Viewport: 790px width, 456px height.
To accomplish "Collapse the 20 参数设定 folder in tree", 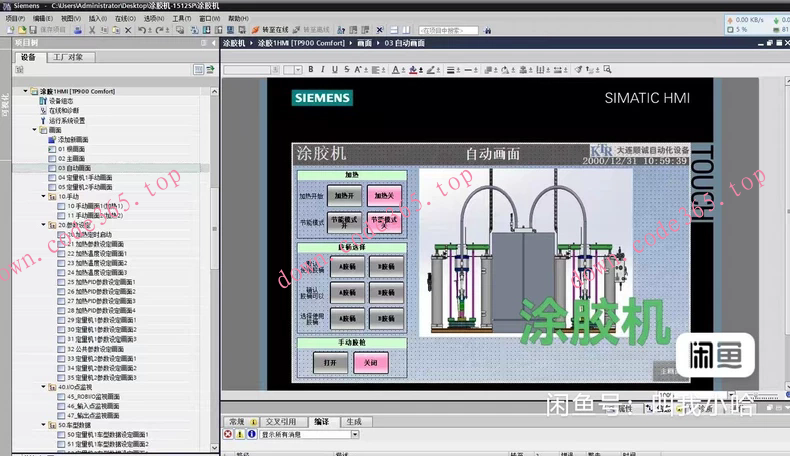I will pos(45,225).
